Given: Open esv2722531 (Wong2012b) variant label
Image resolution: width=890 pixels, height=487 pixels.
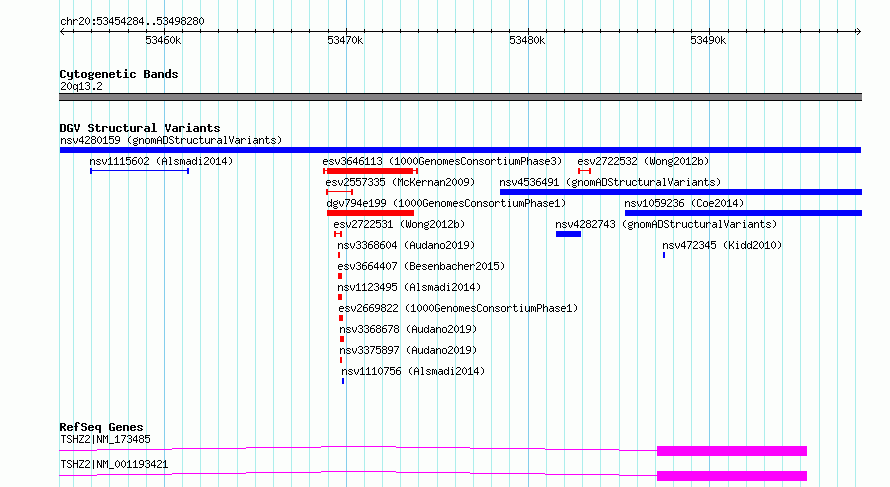Looking at the screenshot, I should pyautogui.click(x=399, y=224).
